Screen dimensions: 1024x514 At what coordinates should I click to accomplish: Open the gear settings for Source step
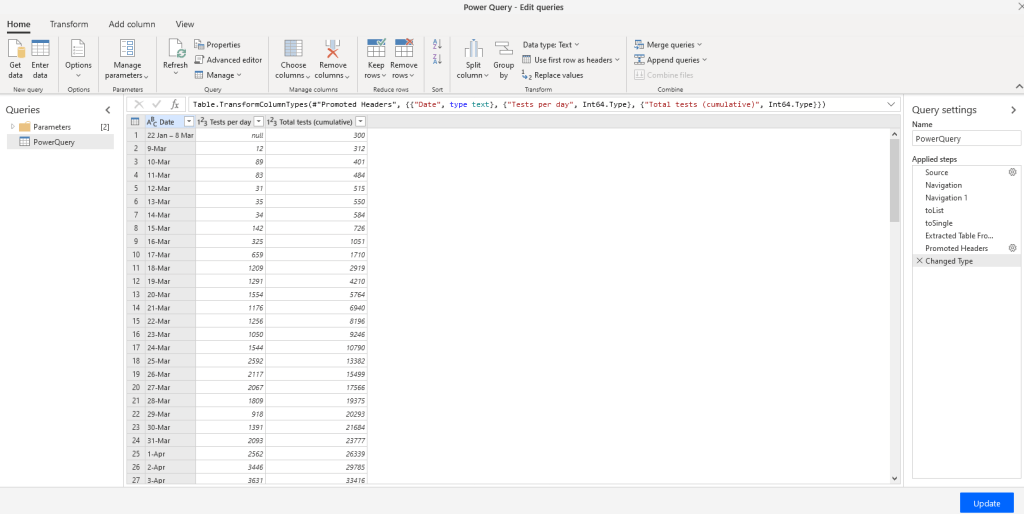[x=1012, y=172]
